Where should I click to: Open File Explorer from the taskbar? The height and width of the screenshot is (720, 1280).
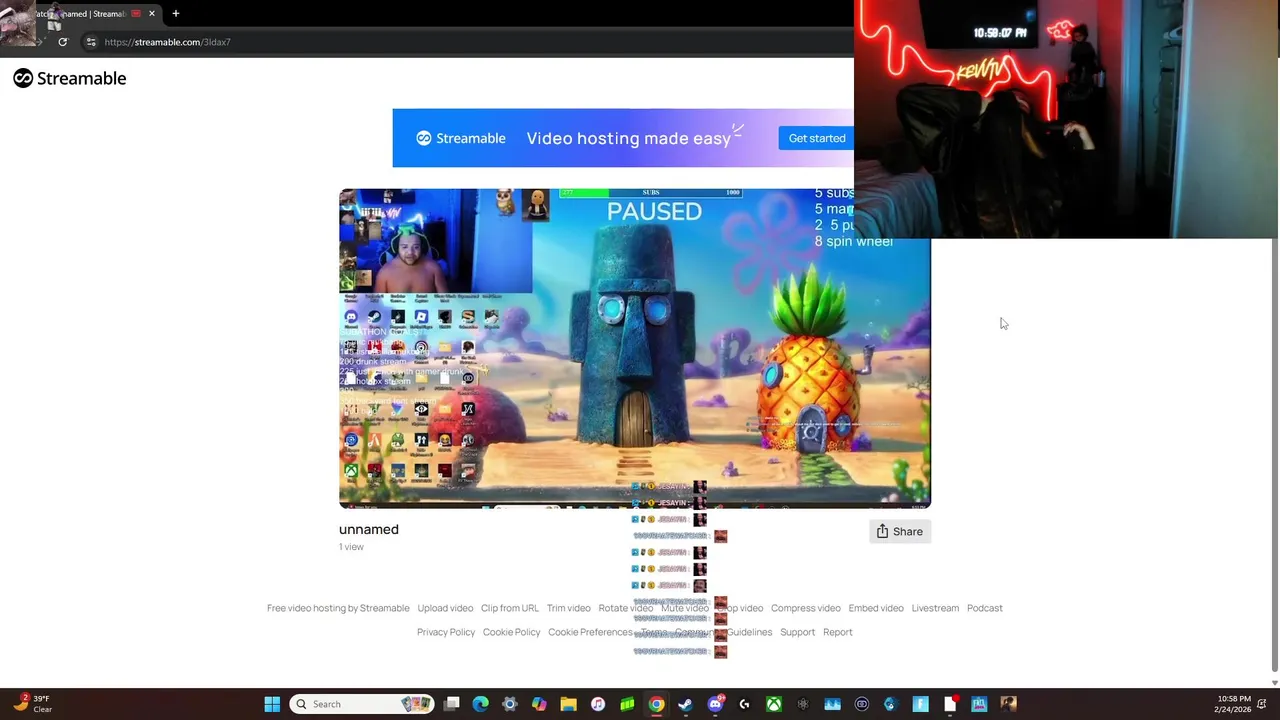pos(568,704)
